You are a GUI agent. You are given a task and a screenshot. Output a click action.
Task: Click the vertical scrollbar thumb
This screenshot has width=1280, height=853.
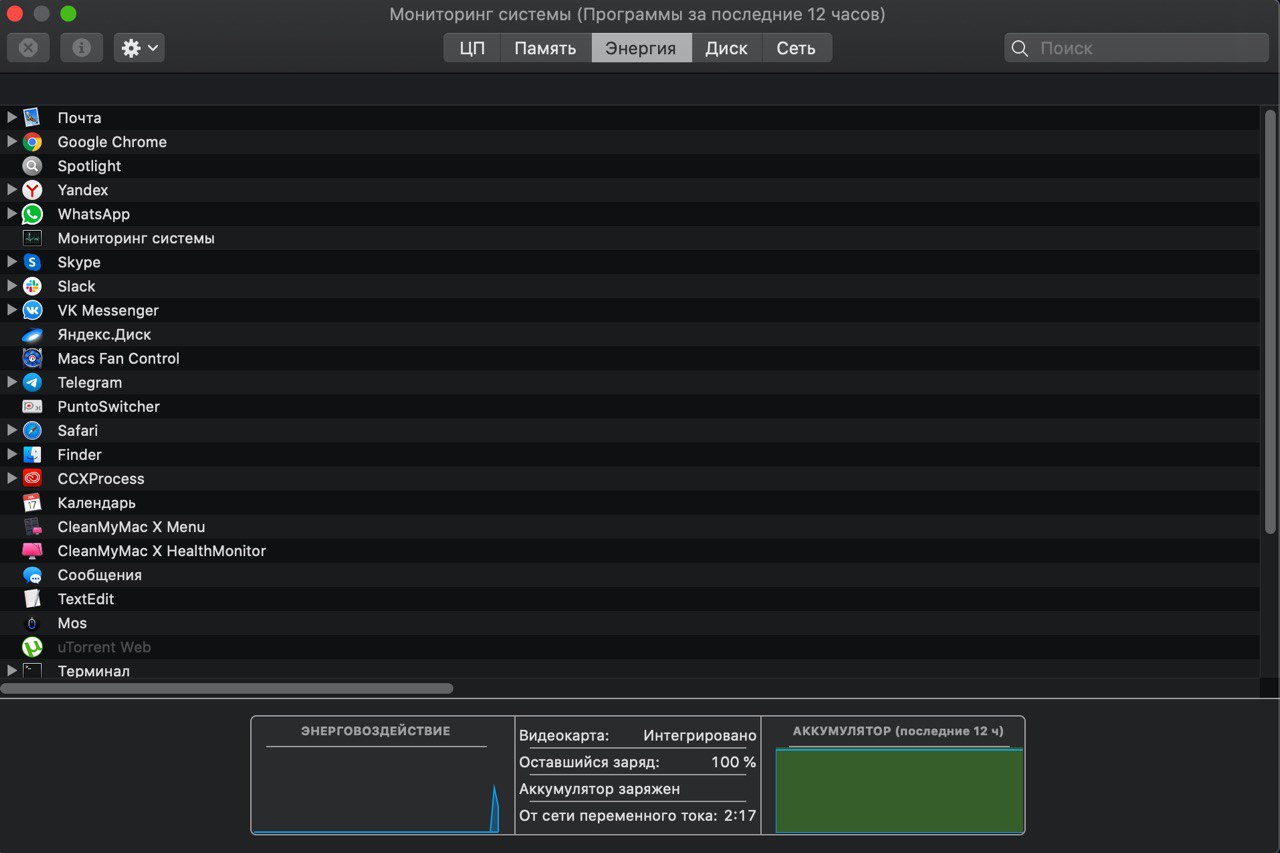point(1270,321)
